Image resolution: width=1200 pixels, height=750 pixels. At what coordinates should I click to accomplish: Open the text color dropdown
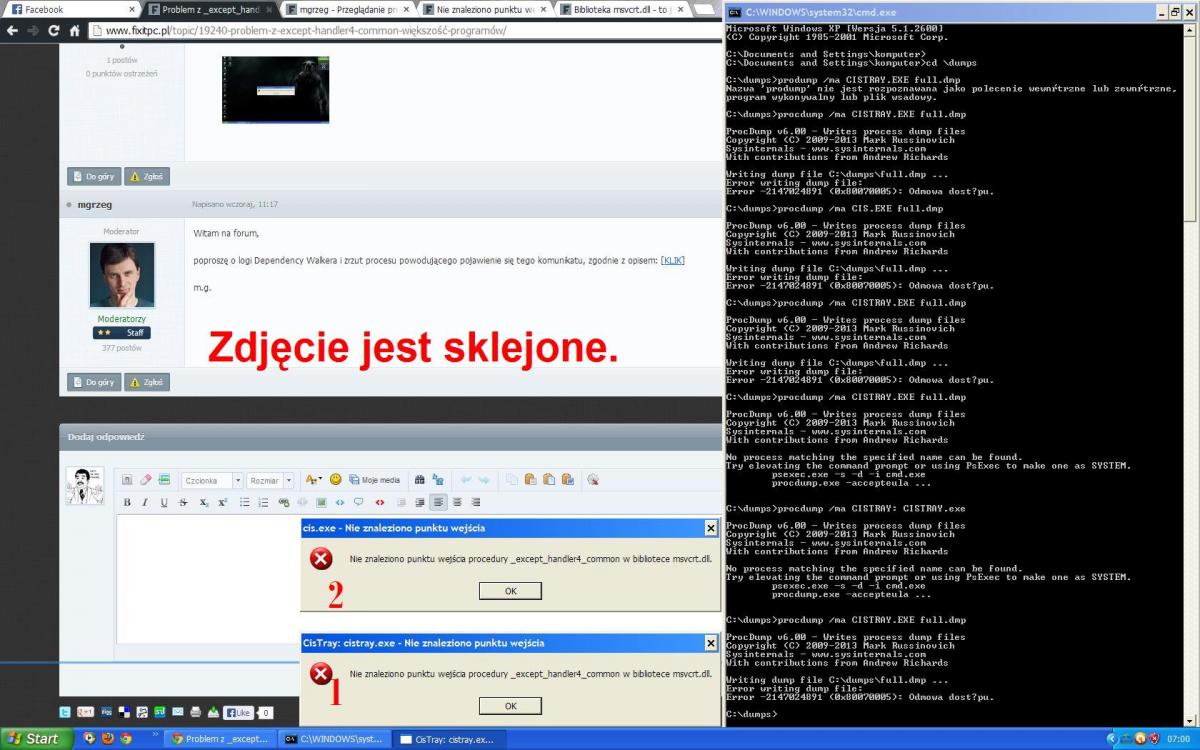pyautogui.click(x=313, y=480)
